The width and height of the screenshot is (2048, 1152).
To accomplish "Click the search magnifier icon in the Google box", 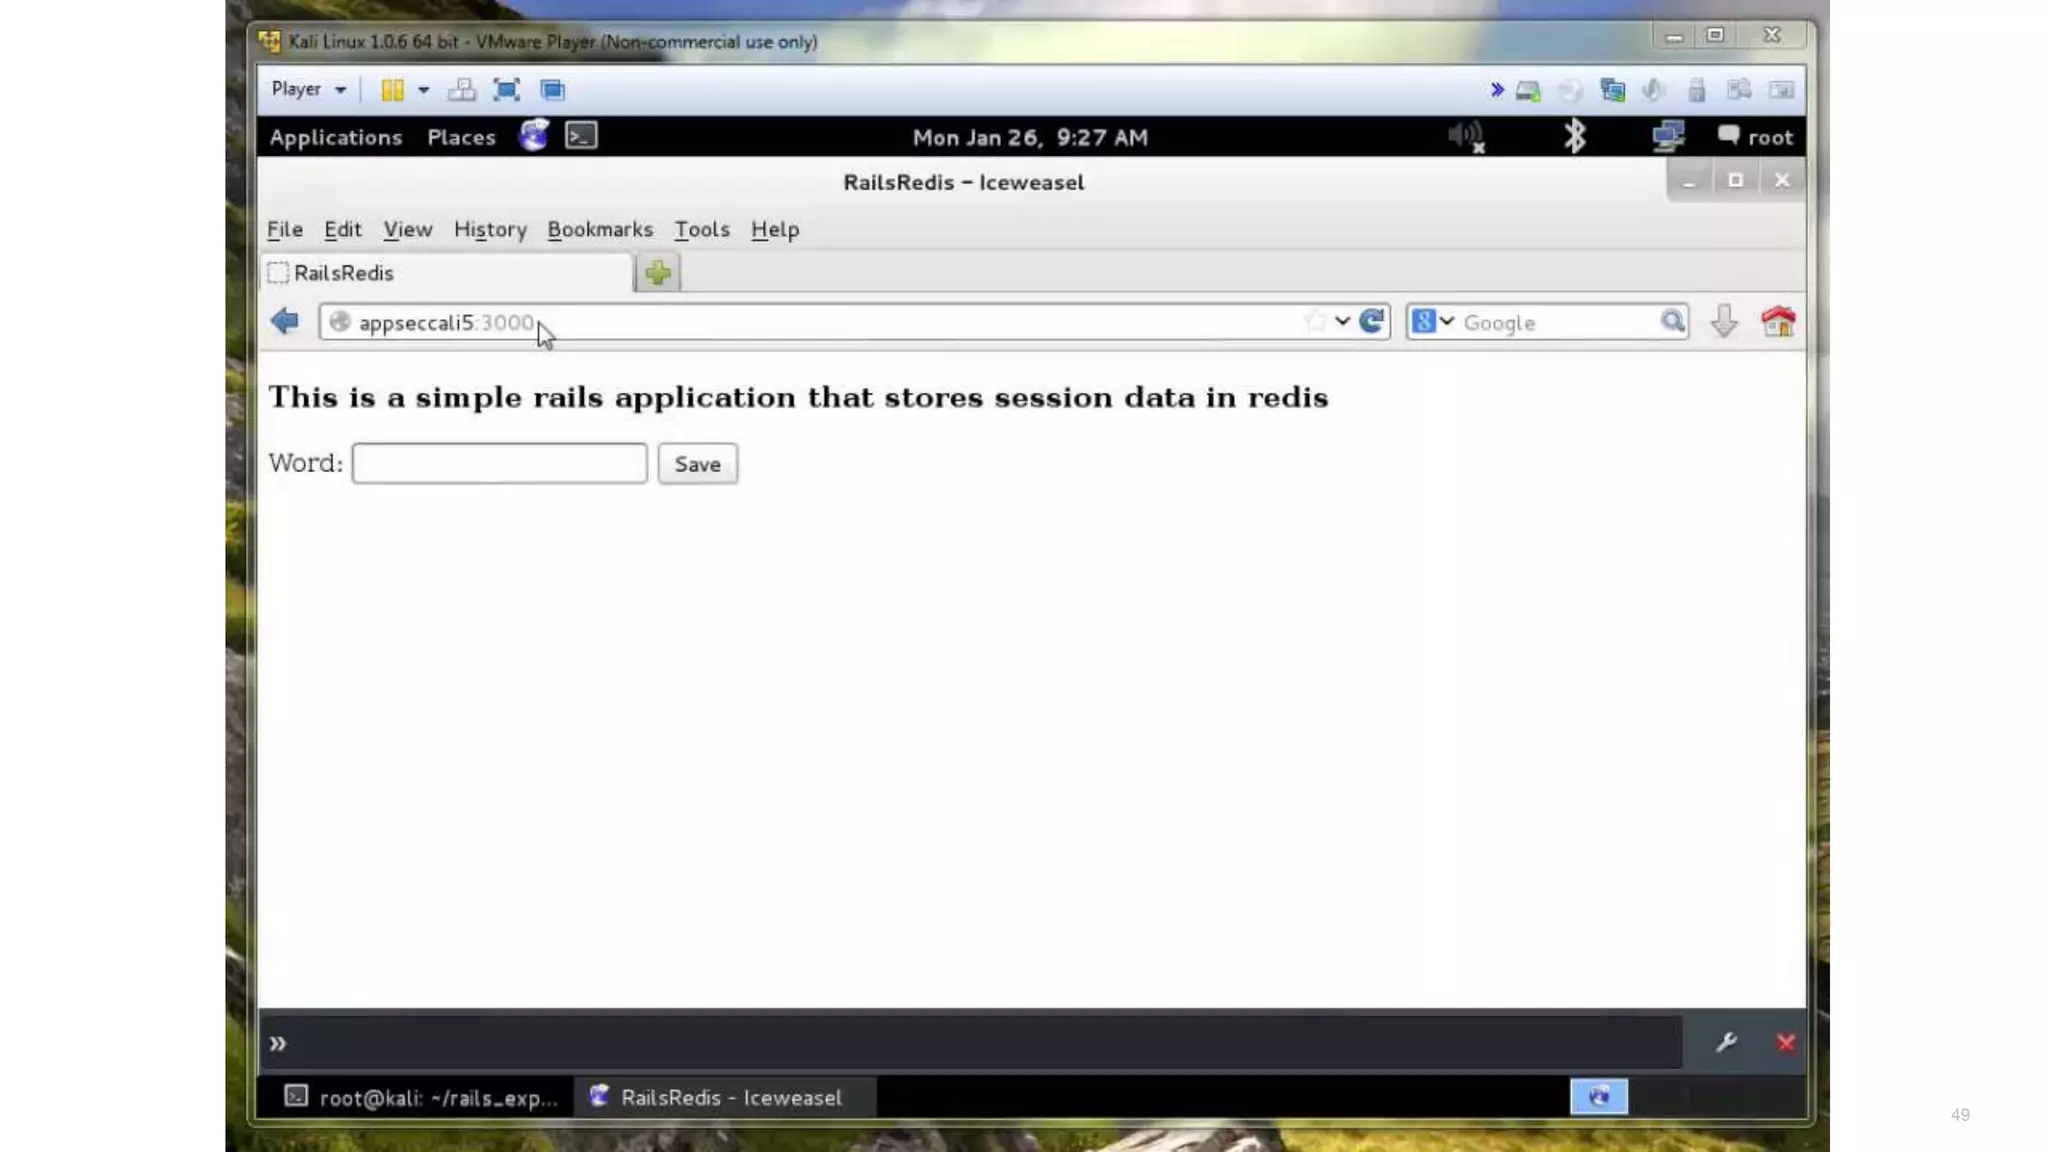I will pos(1672,322).
